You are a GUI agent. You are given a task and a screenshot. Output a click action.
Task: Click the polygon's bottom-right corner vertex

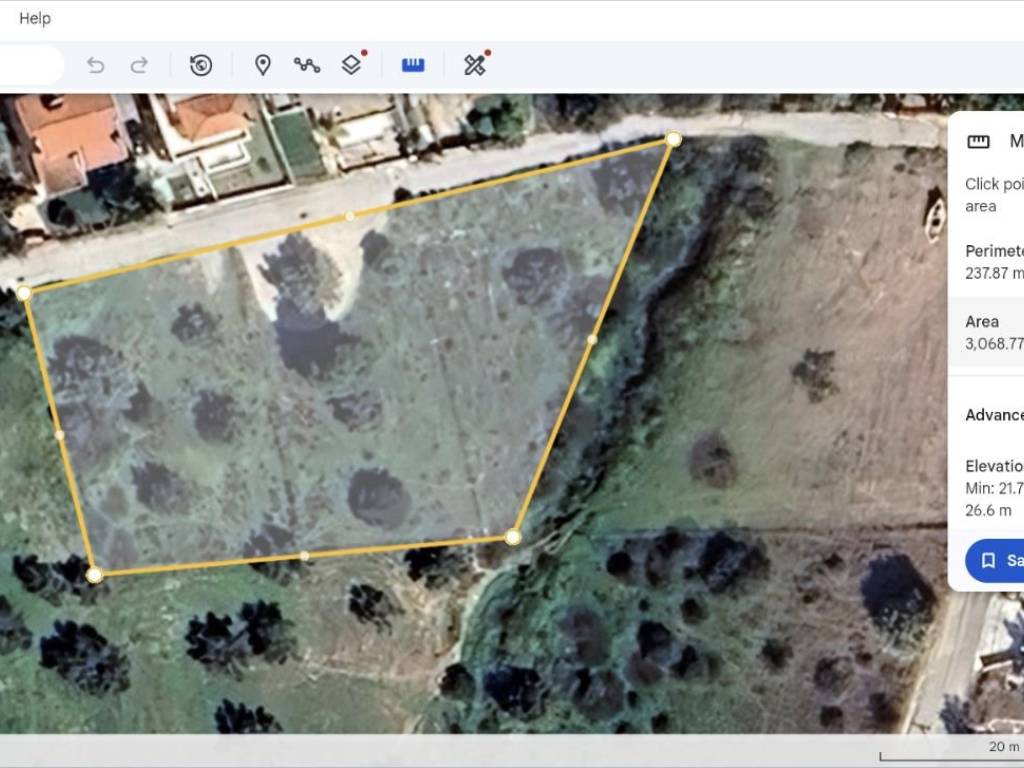[513, 537]
